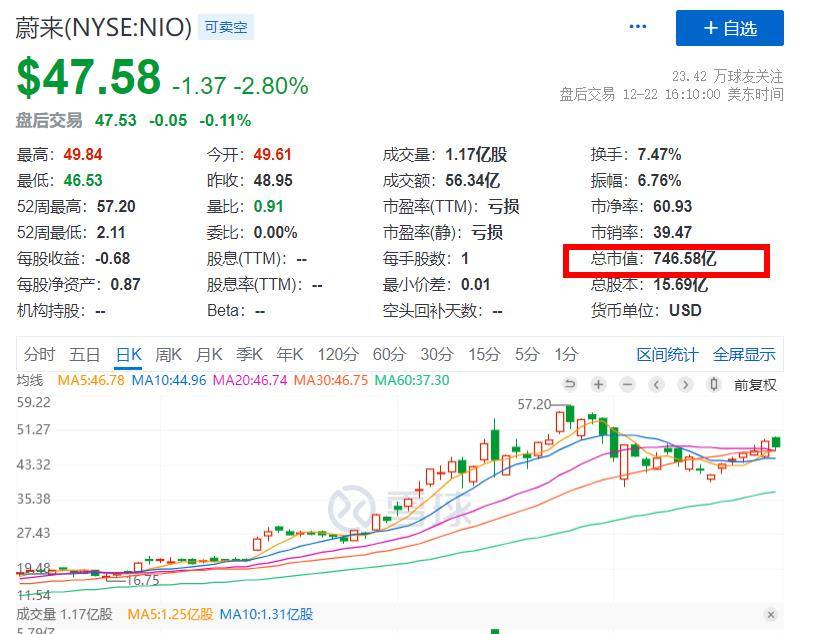
Task: Switch to the 15分 chart interval
Action: pos(484,354)
